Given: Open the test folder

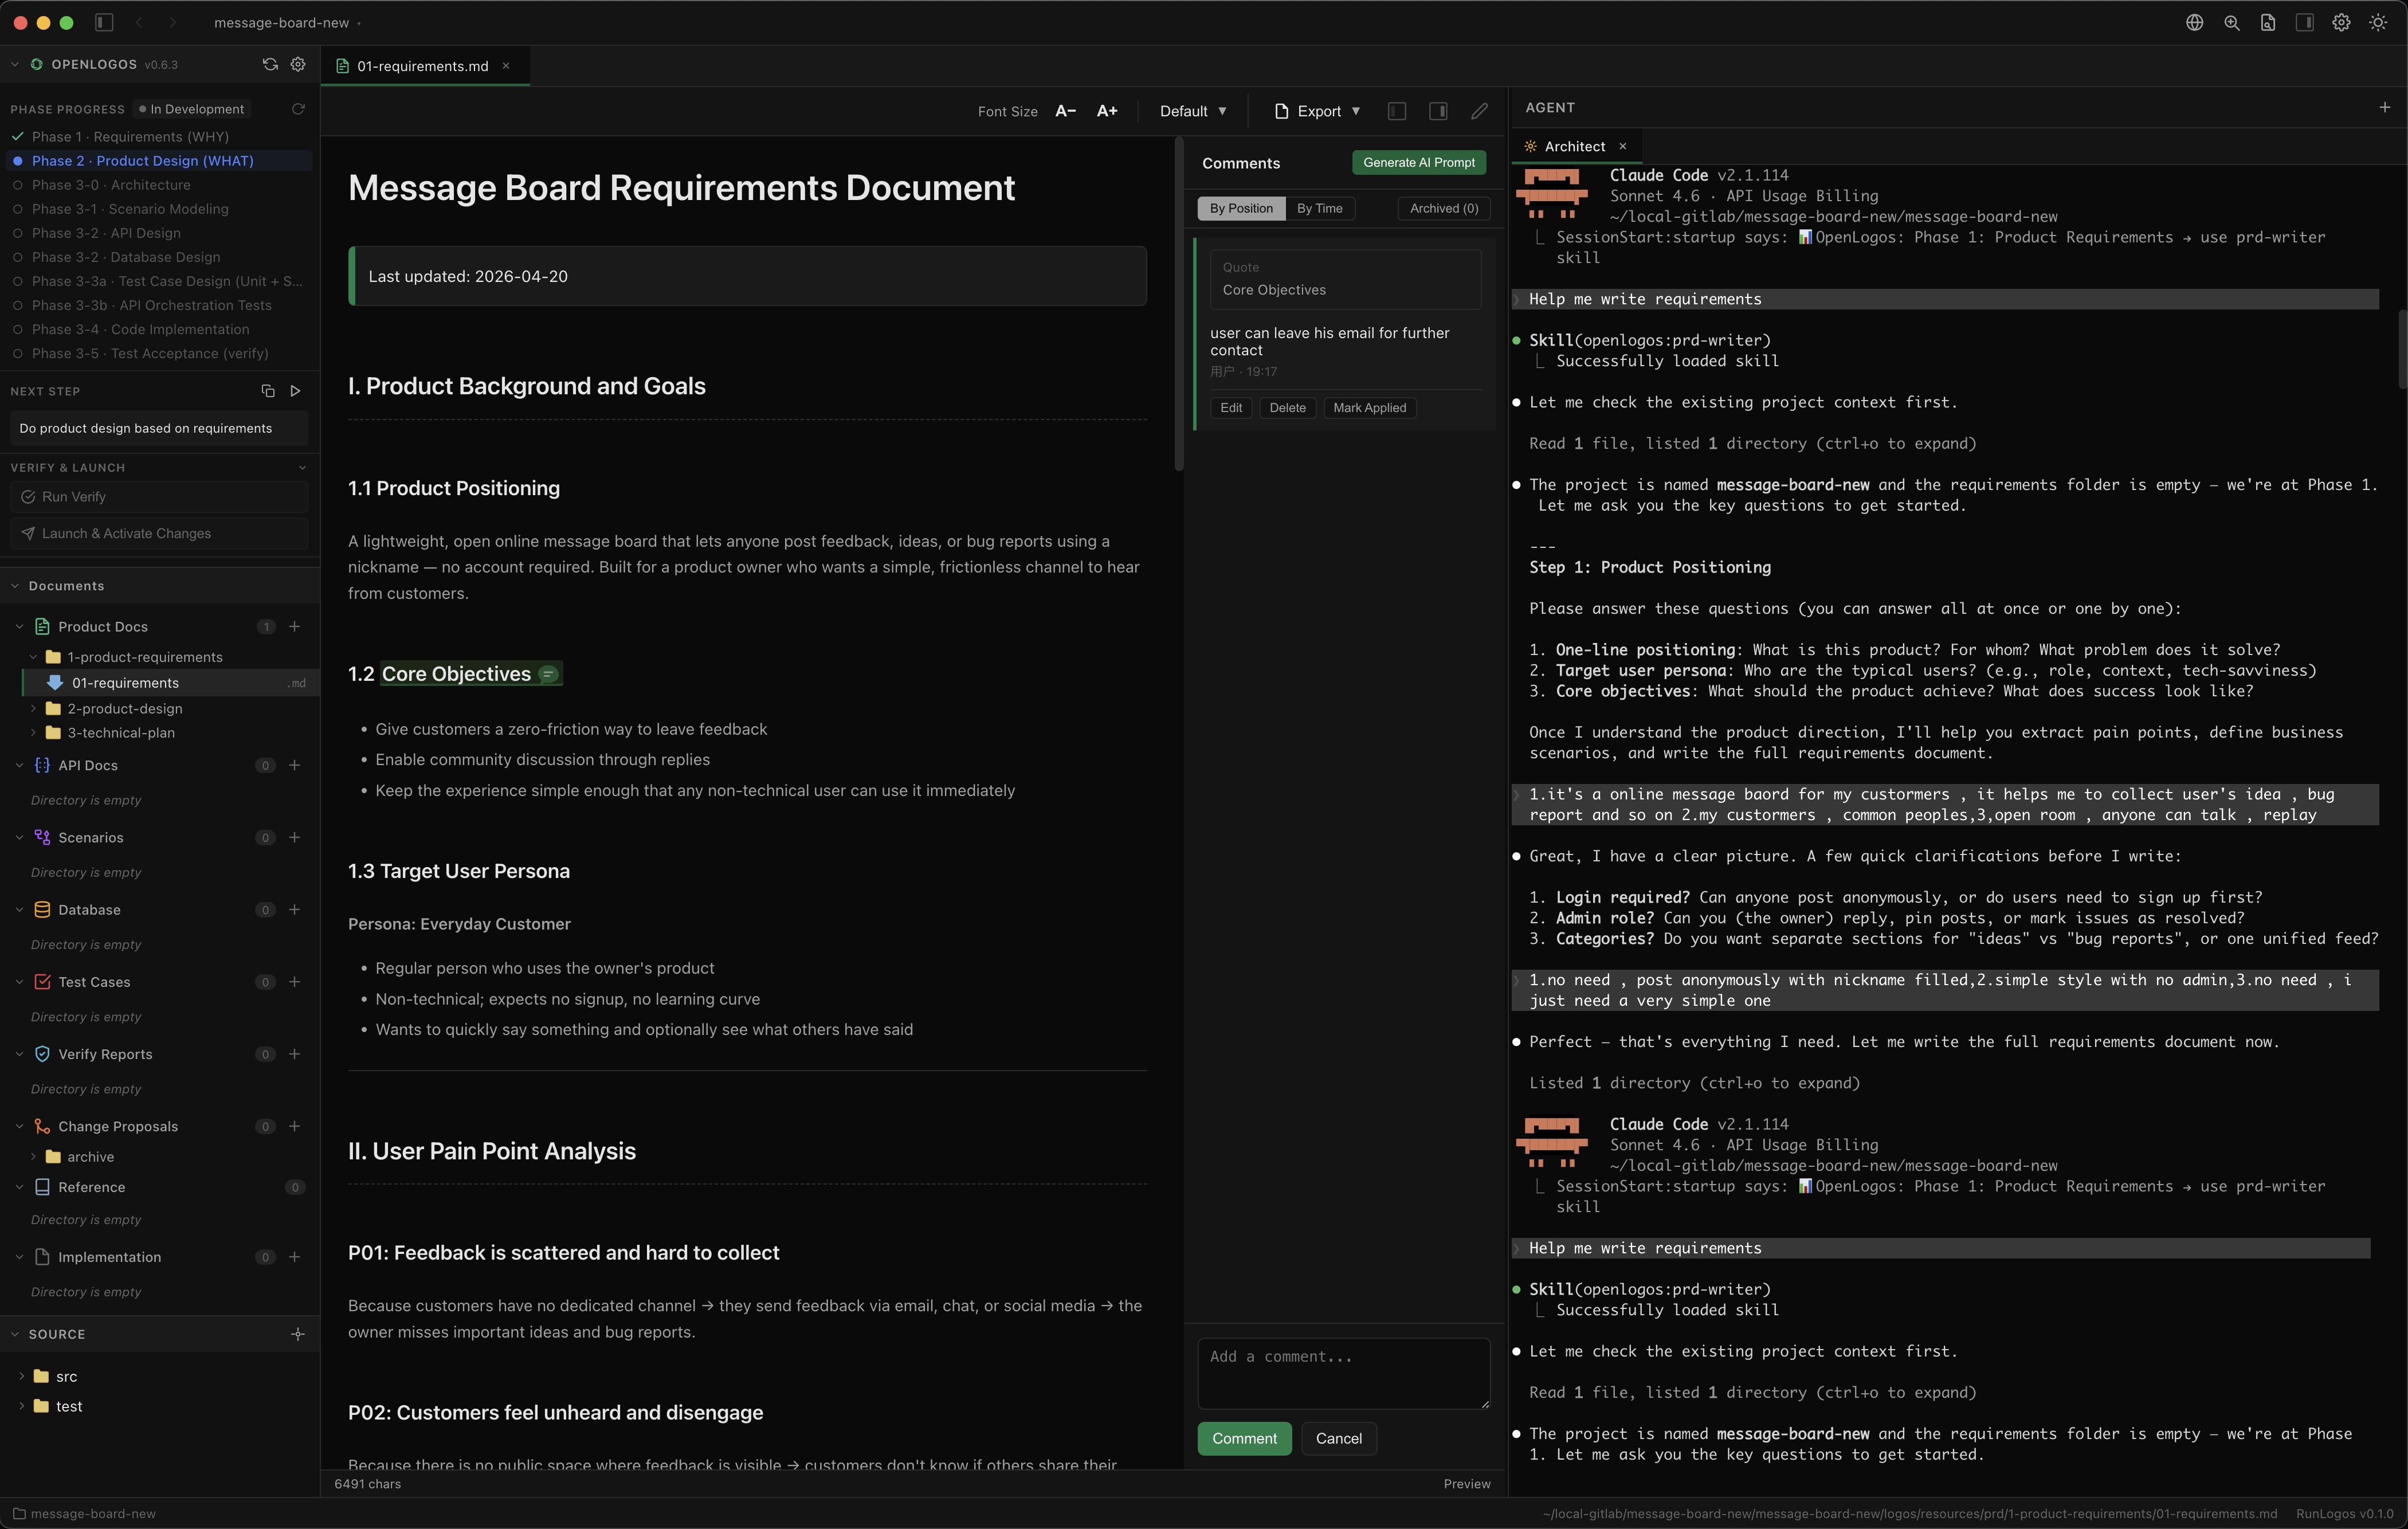Looking at the screenshot, I should coord(68,1406).
